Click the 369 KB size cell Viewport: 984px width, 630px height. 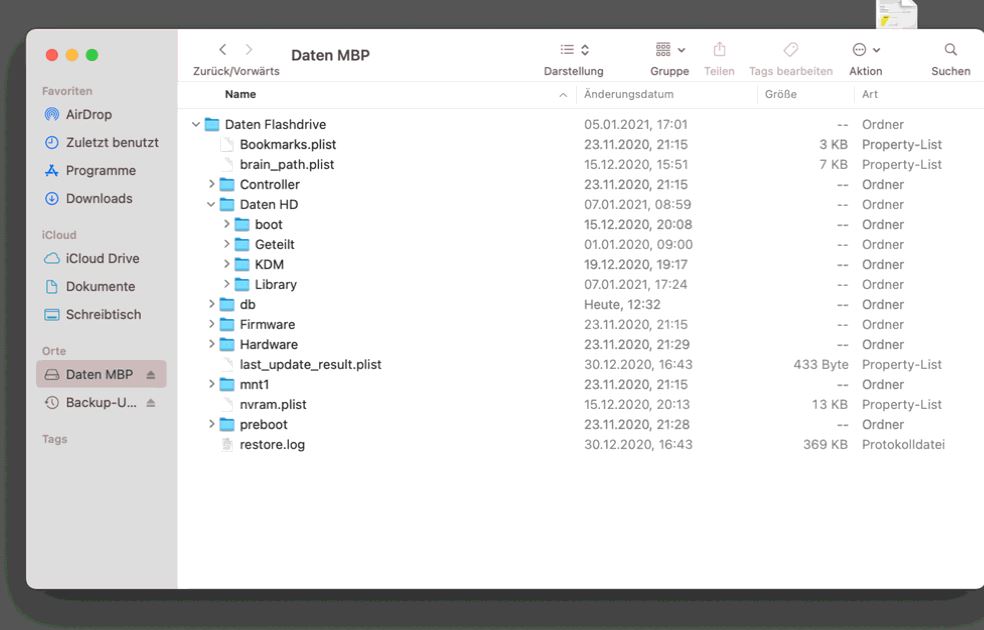tap(825, 444)
